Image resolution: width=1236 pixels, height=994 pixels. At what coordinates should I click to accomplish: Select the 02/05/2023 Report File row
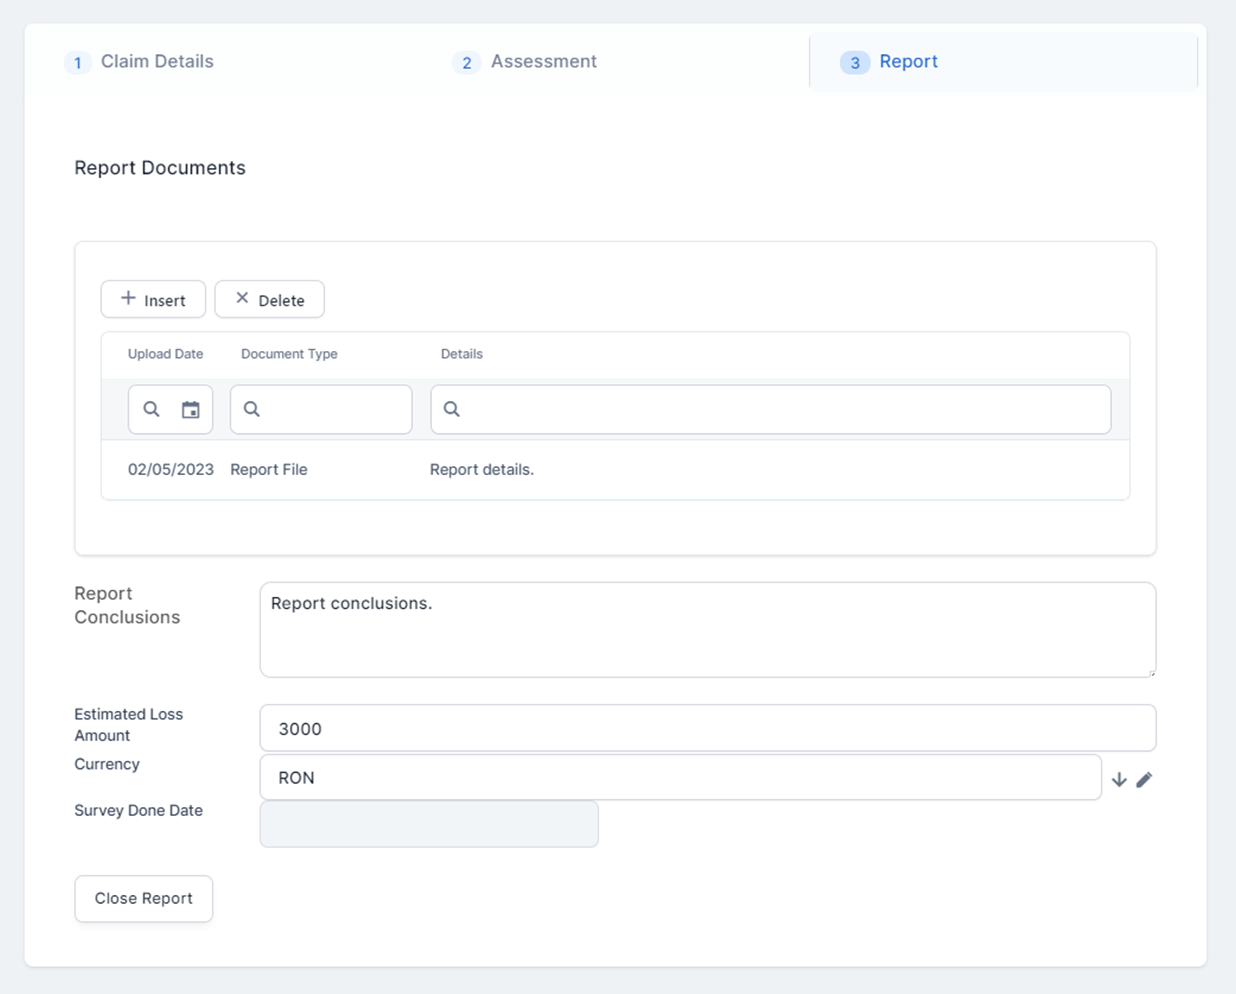[615, 470]
